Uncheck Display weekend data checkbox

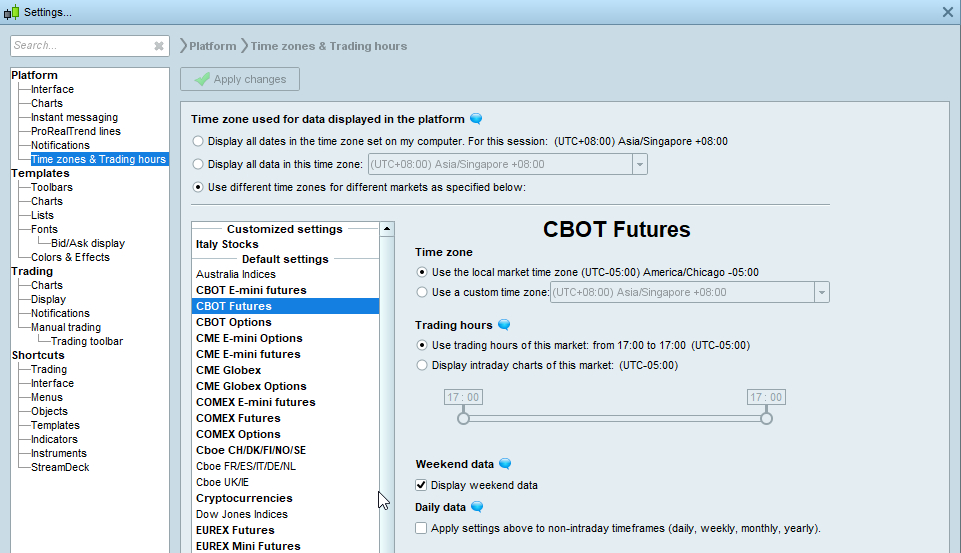[421, 485]
